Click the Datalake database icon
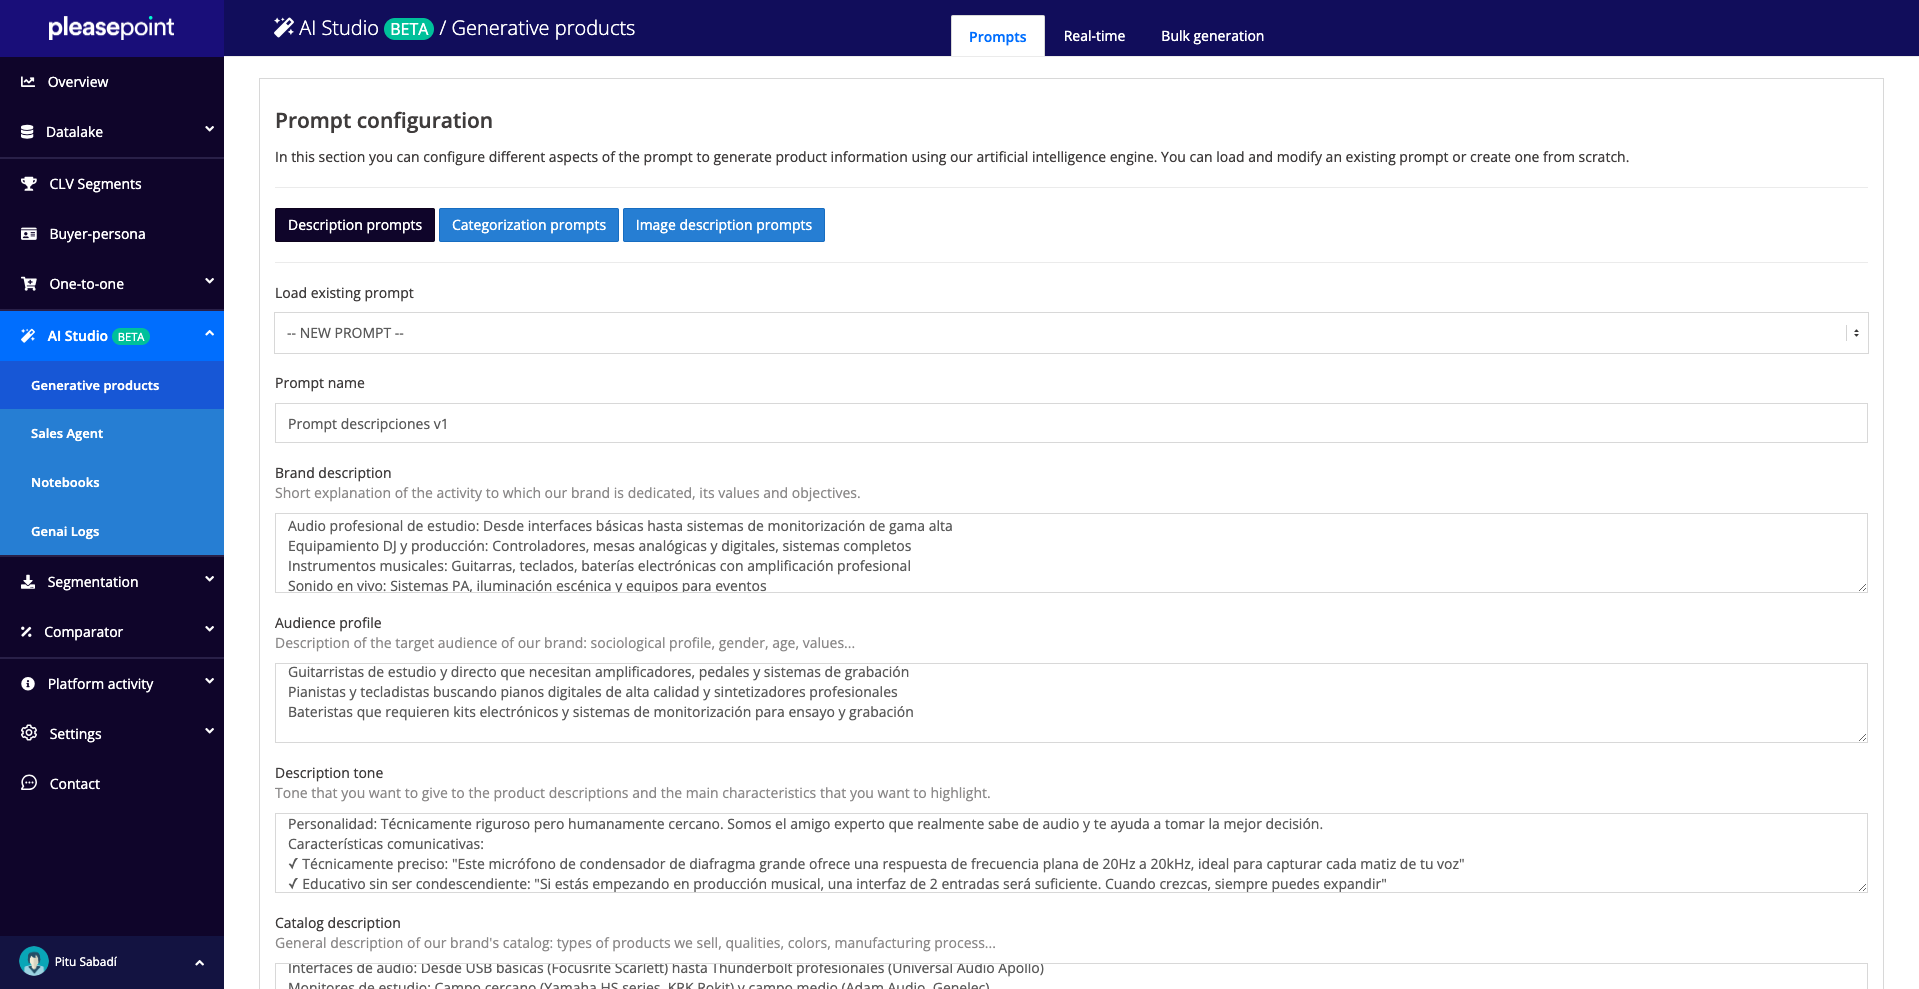Viewport: 1919px width, 989px height. (27, 132)
